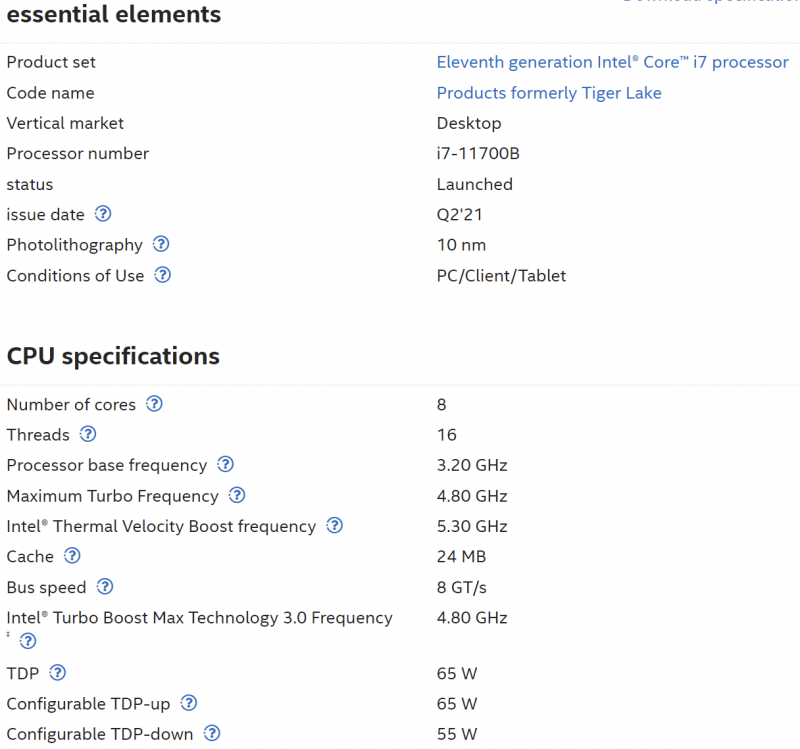Screen dimensions: 800x749
Task: Click help icon beside Cache
Action: pos(72,556)
